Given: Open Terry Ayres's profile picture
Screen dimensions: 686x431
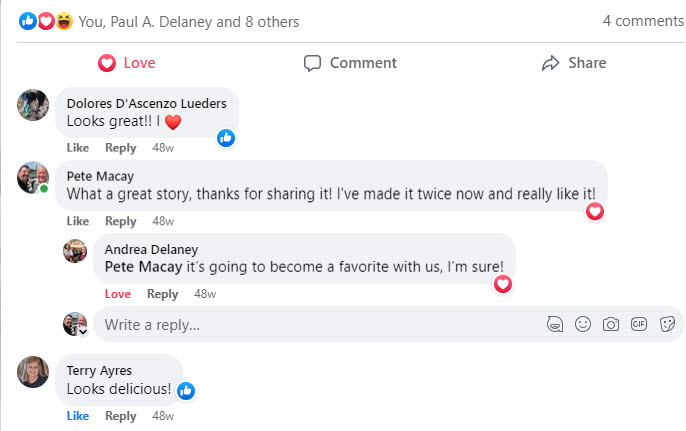Looking at the screenshot, I should pos(33,372).
